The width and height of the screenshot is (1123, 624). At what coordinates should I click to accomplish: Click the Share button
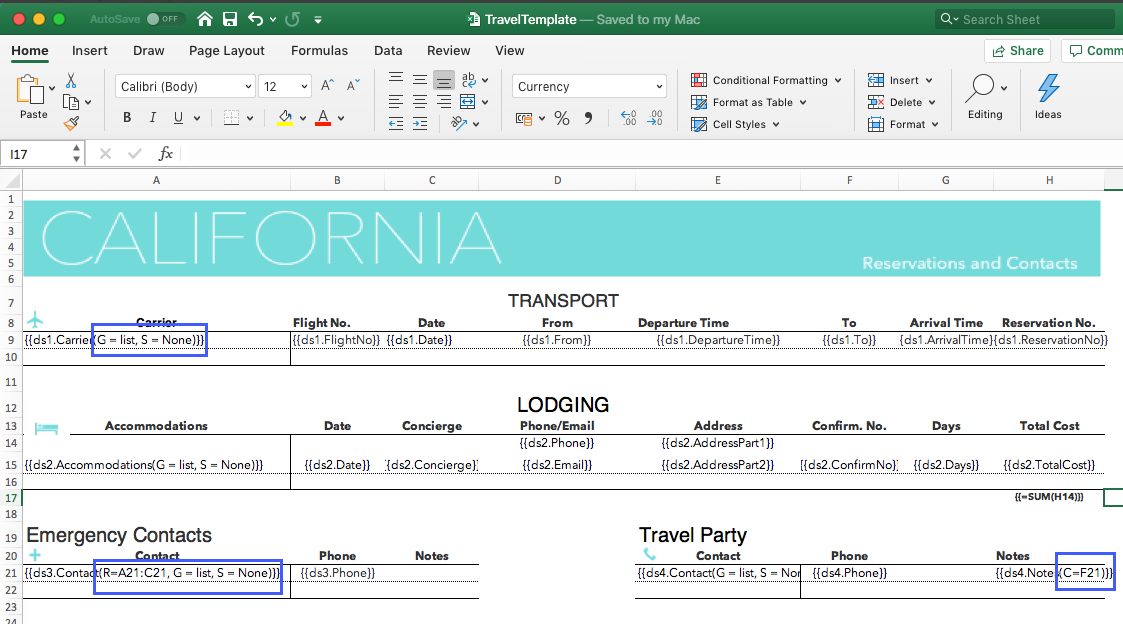1018,51
